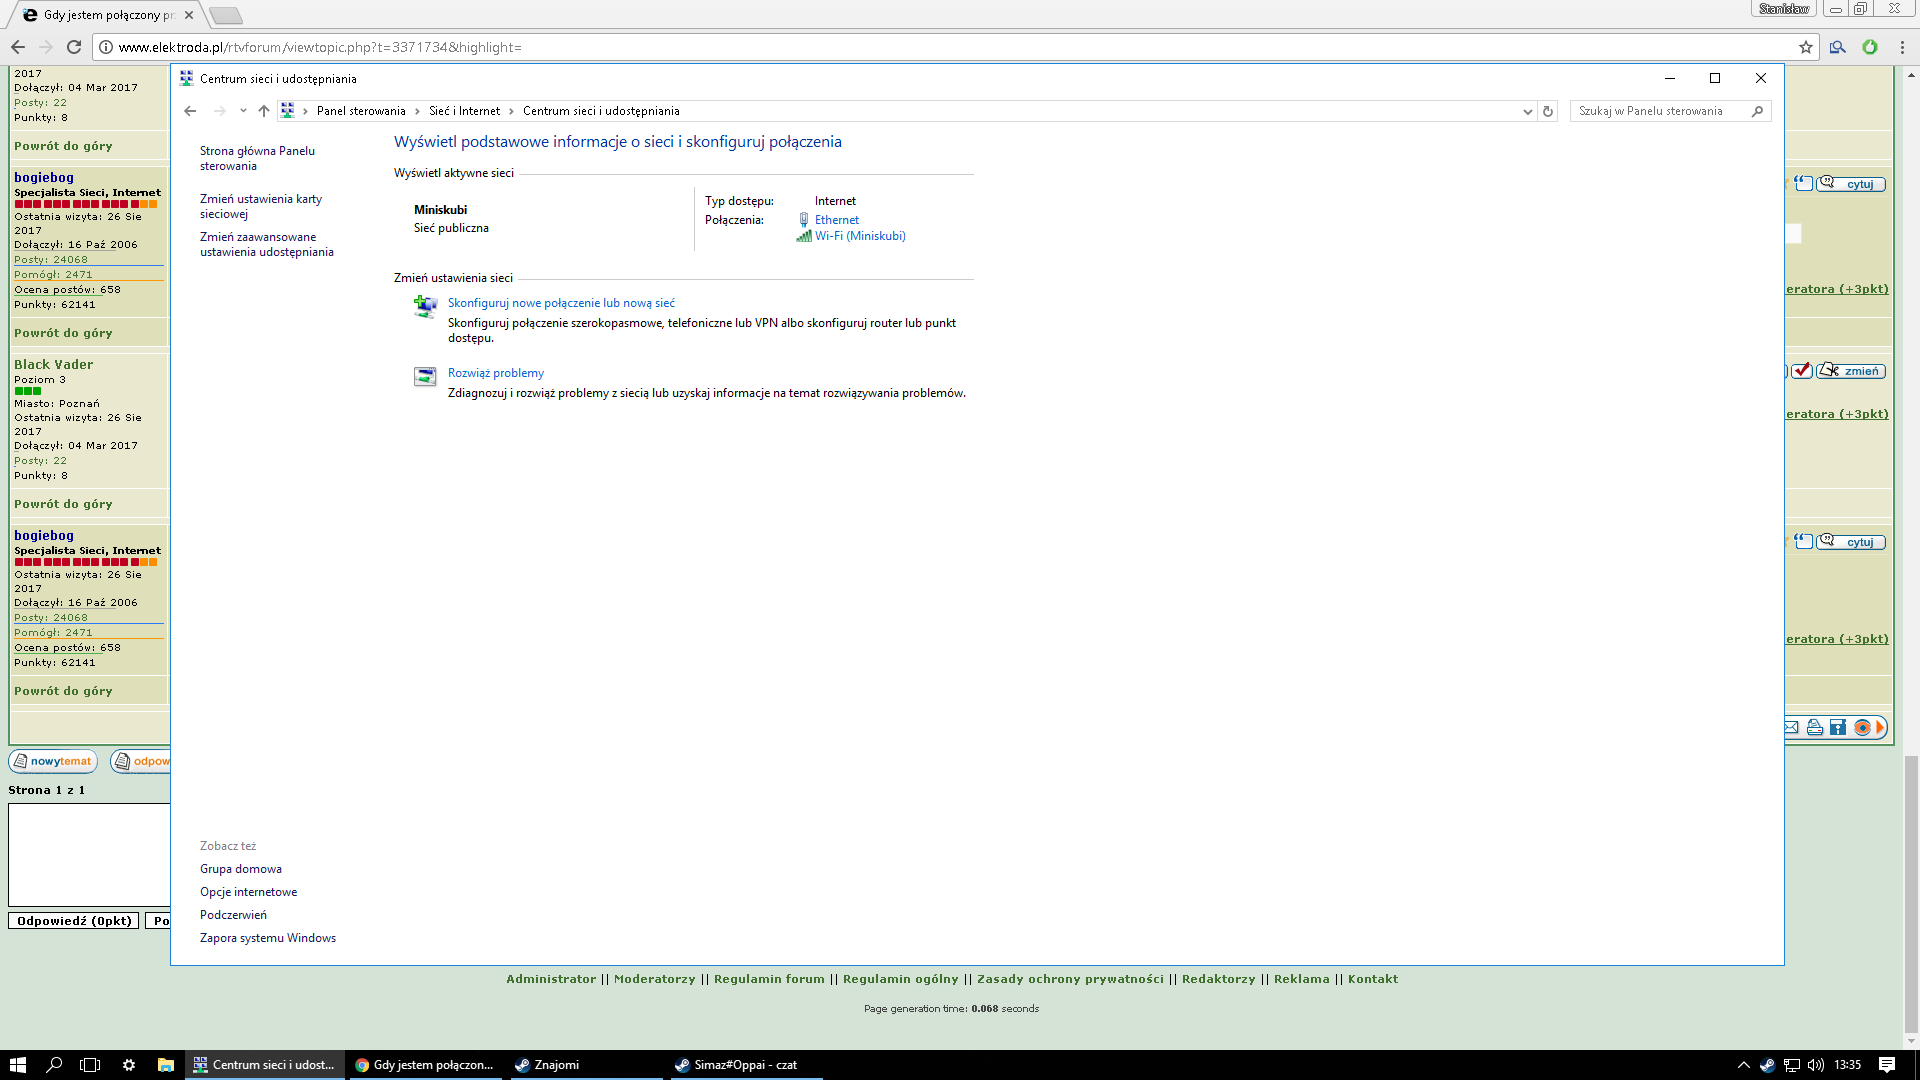This screenshot has height=1080, width=1920.
Task: Open Podczerwień settings
Action: (233, 915)
